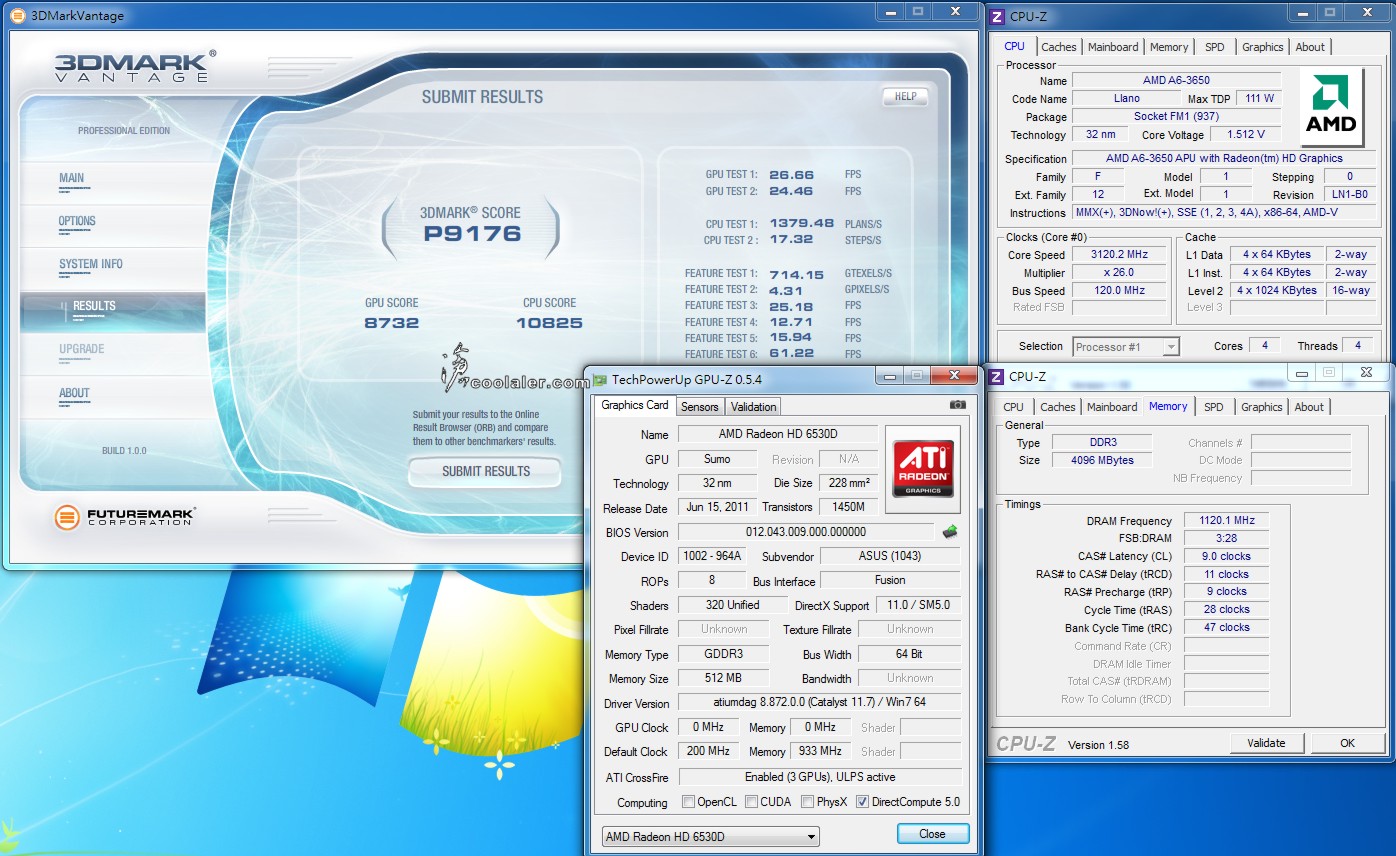The image size is (1396, 856).
Task: Open the About tab in top CPU-Z
Action: coord(1310,47)
